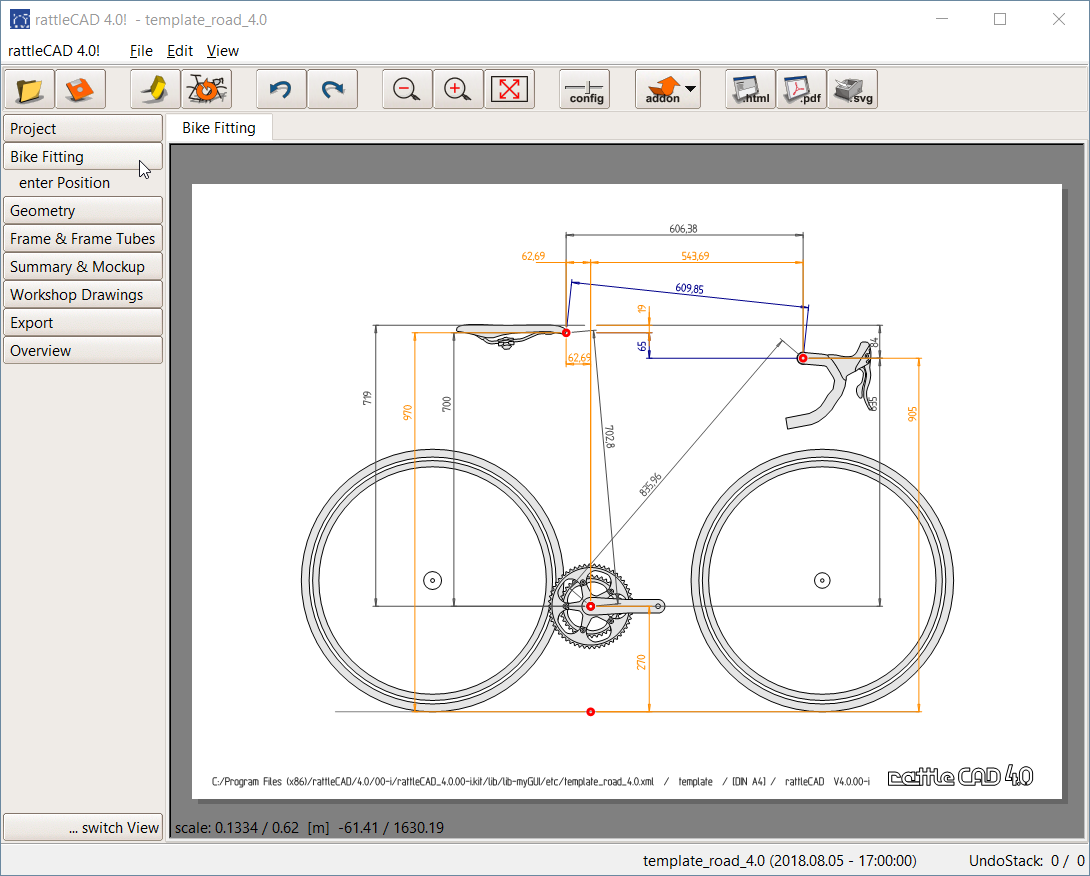Click the template file path footer text
Image resolution: width=1090 pixels, height=876 pixels.
click(433, 781)
